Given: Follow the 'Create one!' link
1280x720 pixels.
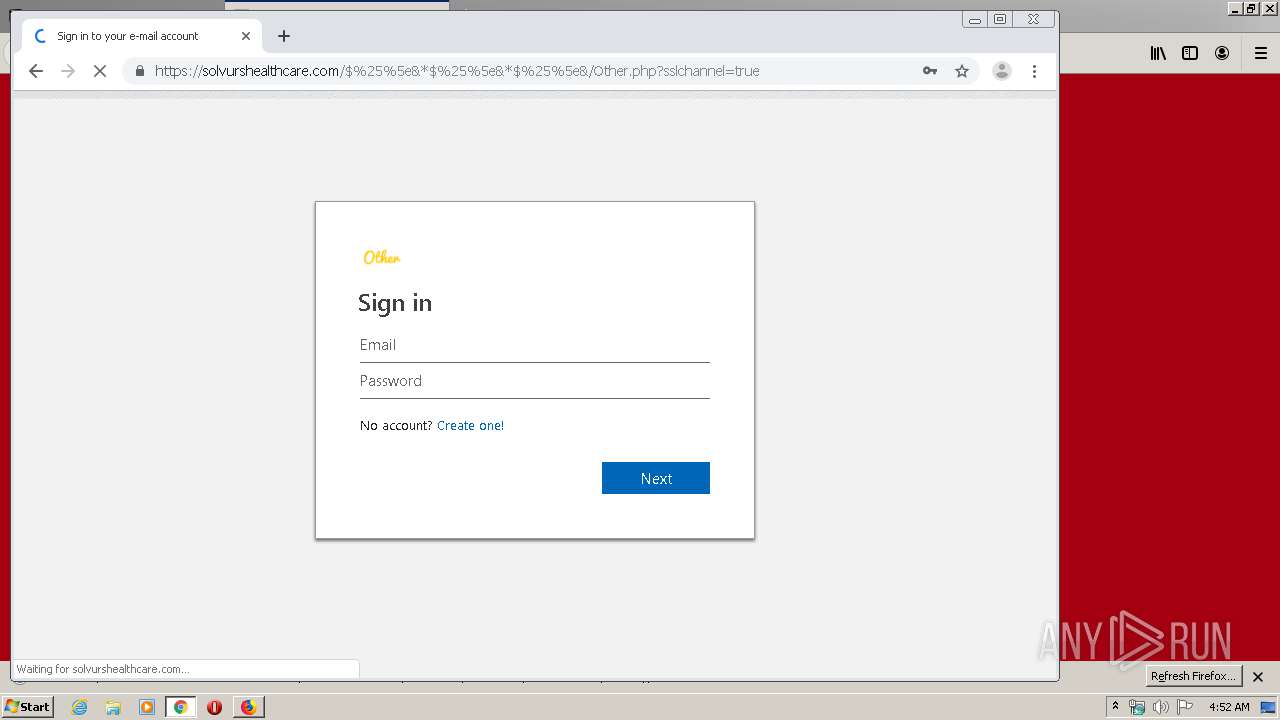Looking at the screenshot, I should [470, 425].
